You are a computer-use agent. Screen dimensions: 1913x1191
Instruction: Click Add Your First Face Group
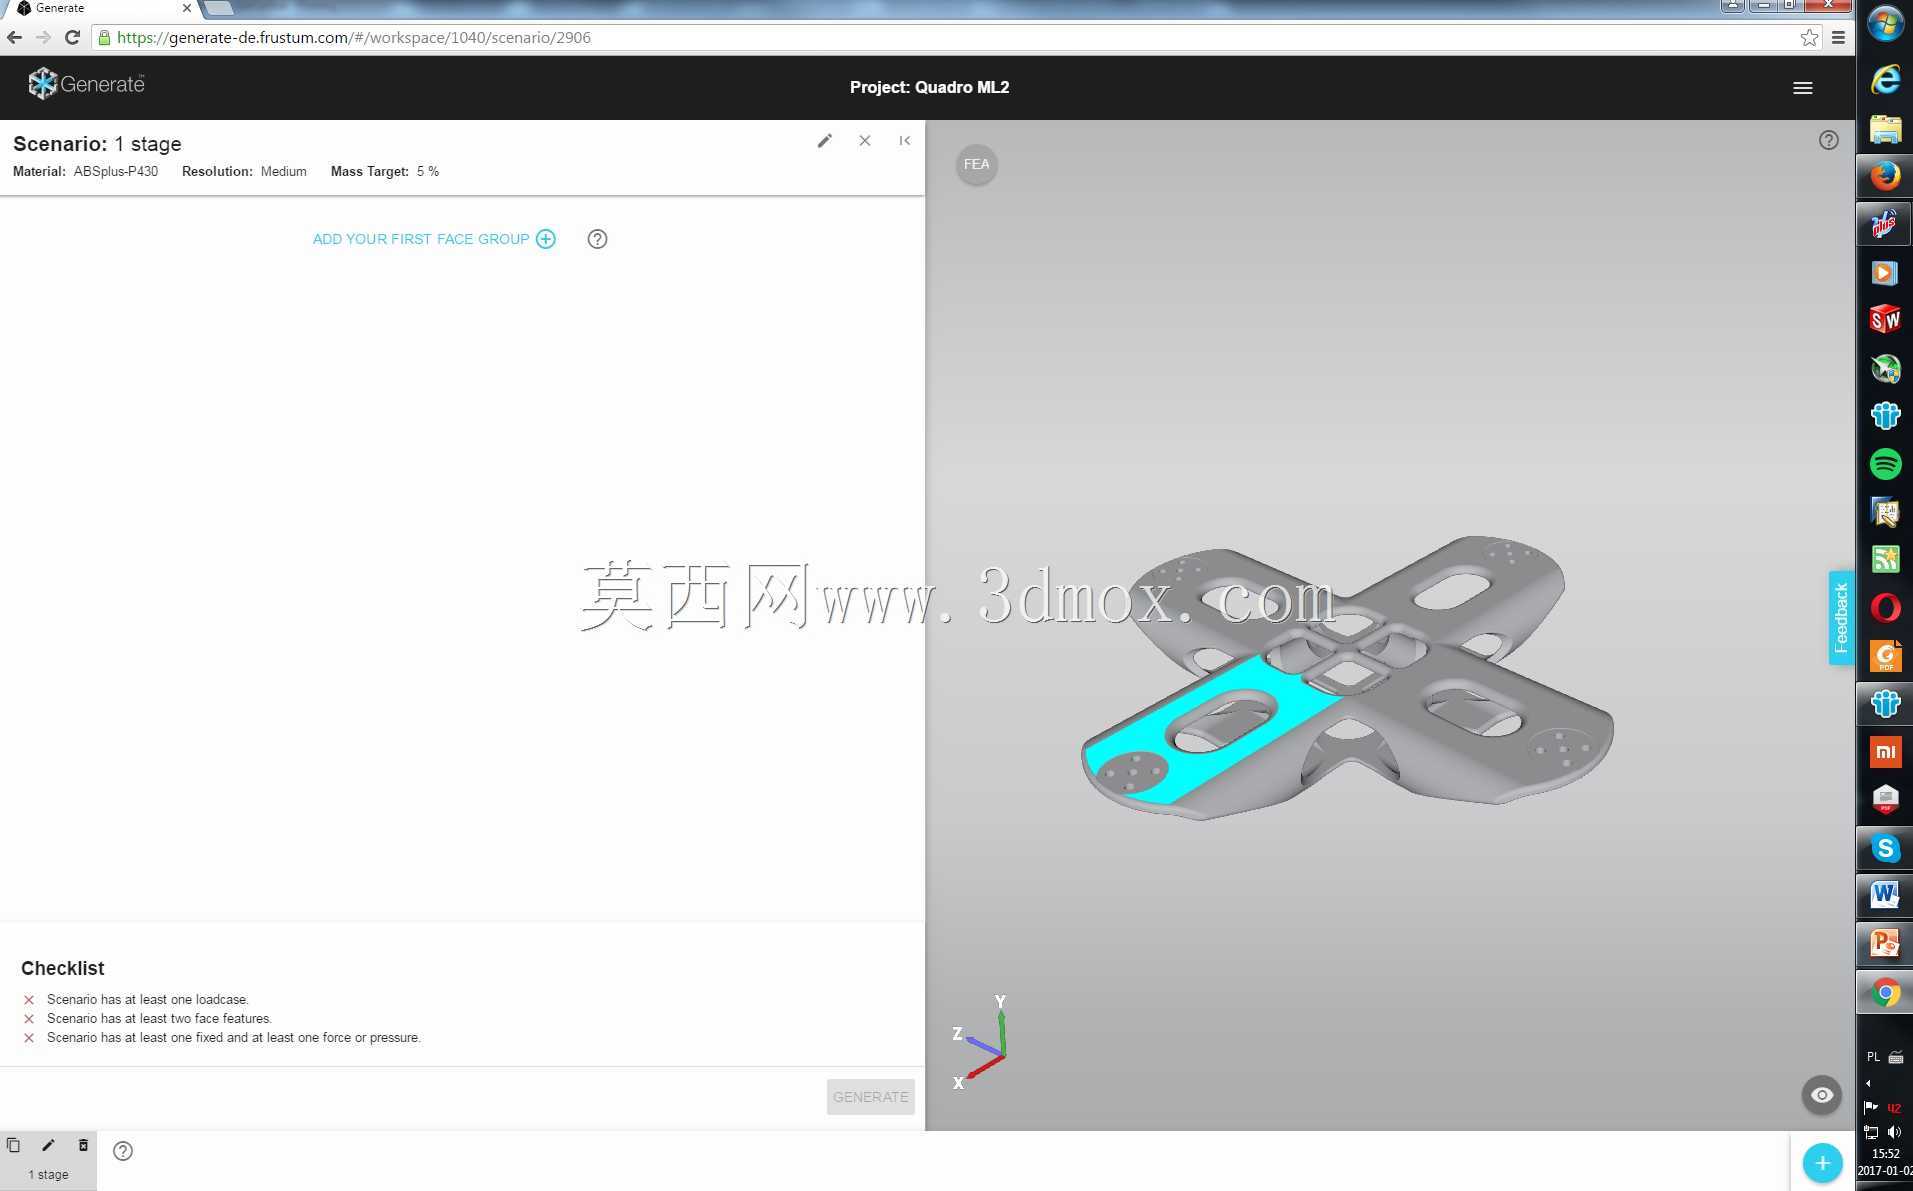click(434, 239)
